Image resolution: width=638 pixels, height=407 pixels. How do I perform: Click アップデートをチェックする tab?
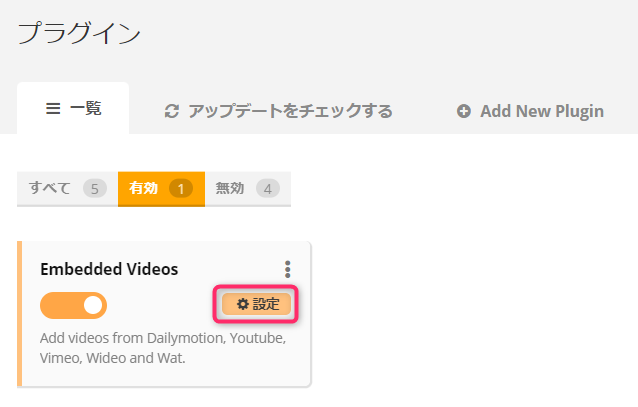(x=278, y=111)
